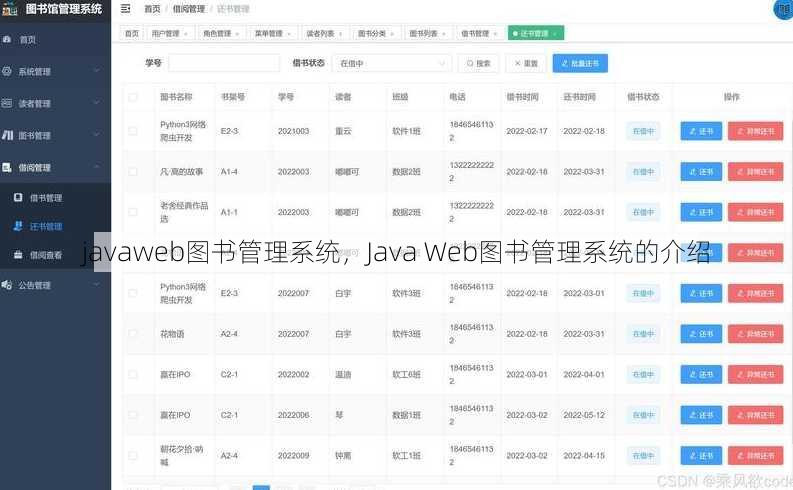Switch to the 图书列表 tab

[x=423, y=33]
